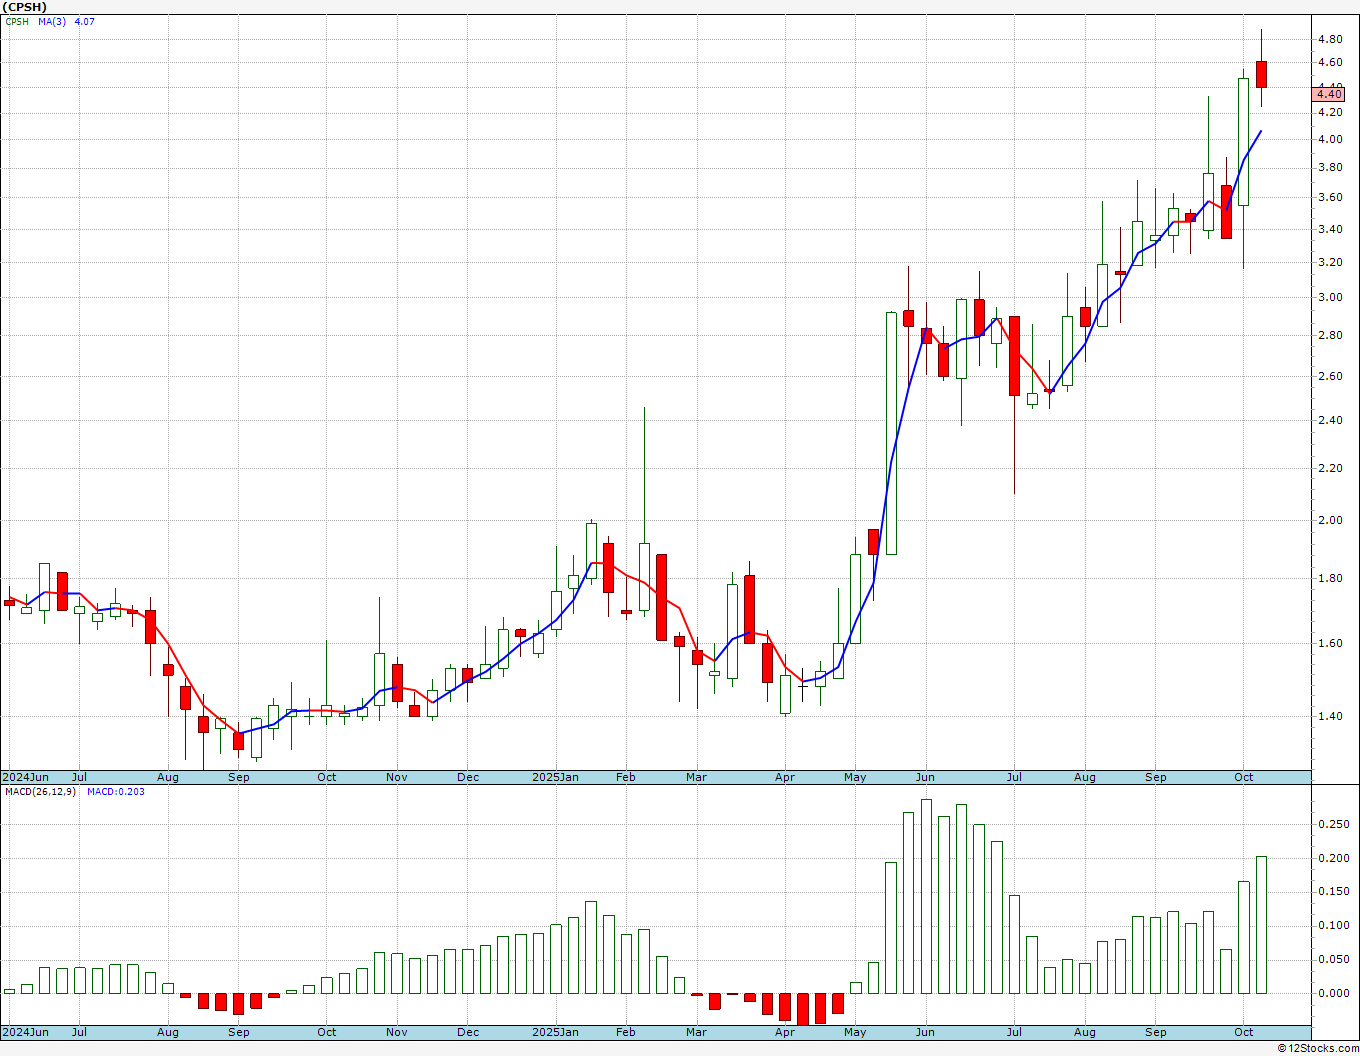Select the 3.60 price axis label
Viewport: 1360px width, 1056px height.
click(1330, 198)
